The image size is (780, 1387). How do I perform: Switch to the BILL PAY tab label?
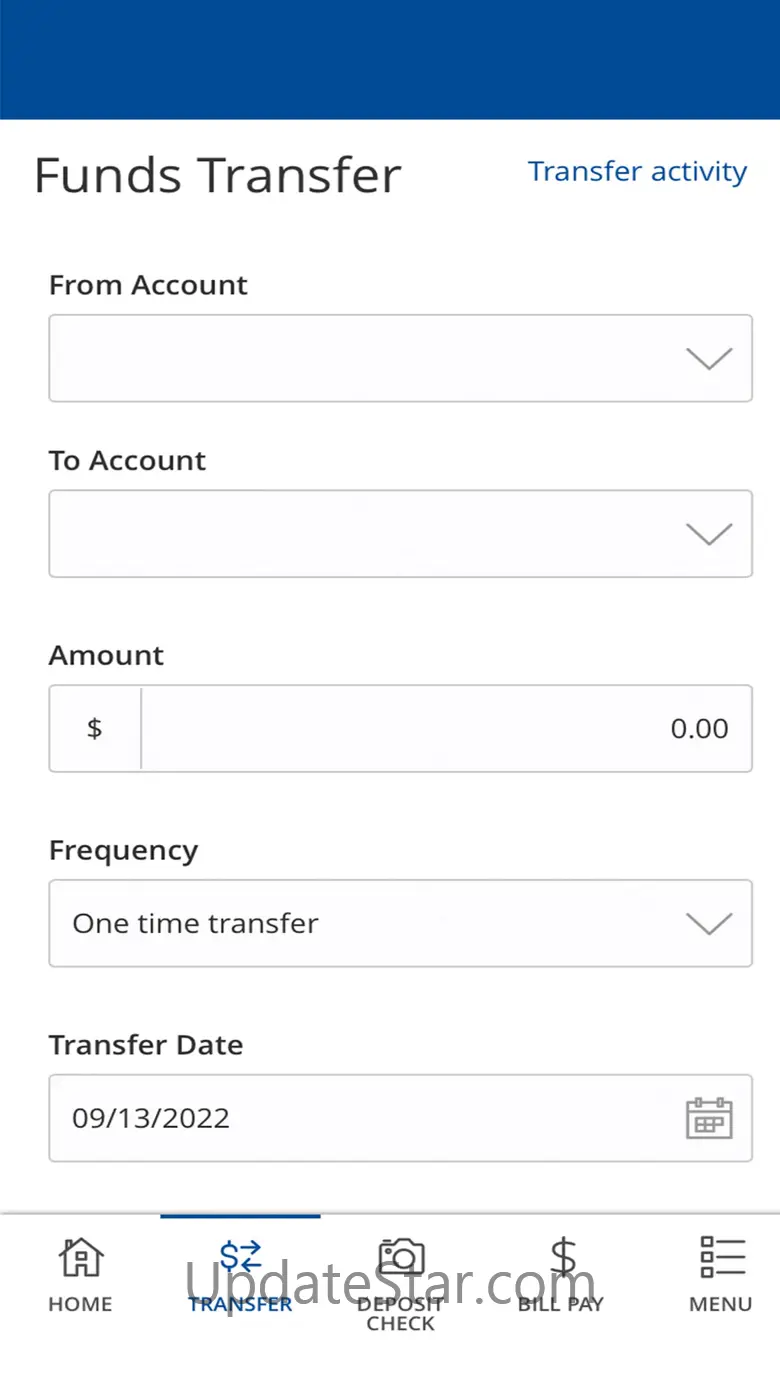pyautogui.click(x=561, y=1304)
